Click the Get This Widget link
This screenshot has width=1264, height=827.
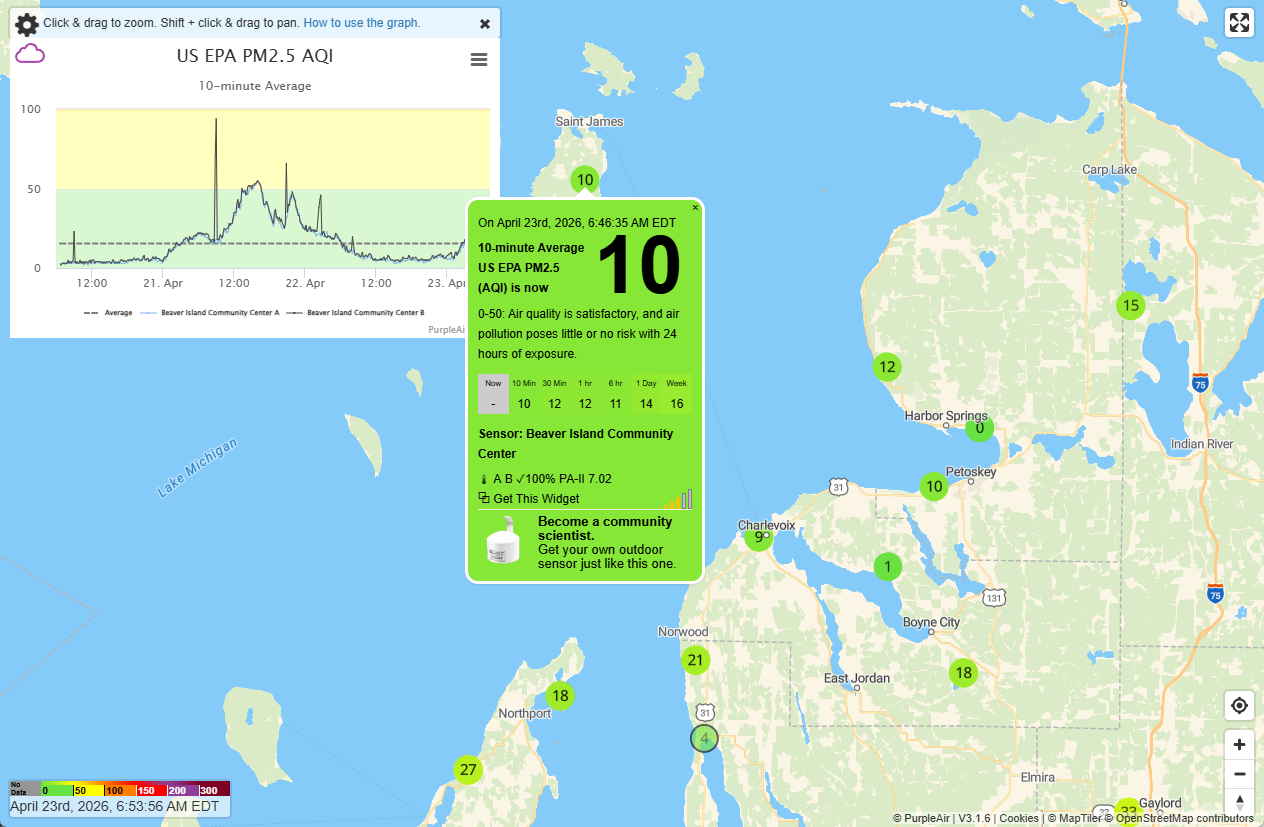coord(535,499)
